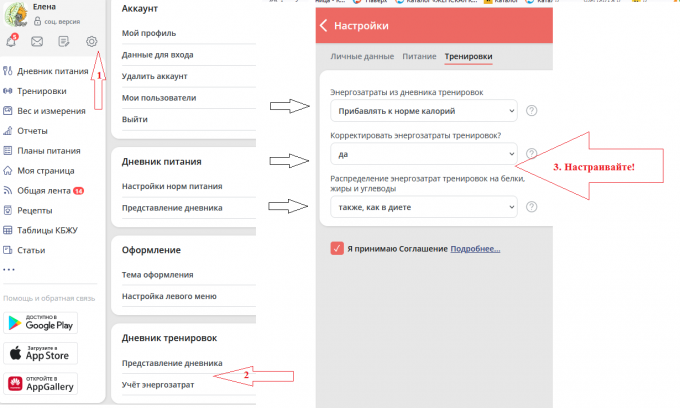The height and width of the screenshot is (408, 680).
Task: Click help icon beside Прибавлять к норме калорий
Action: [x=531, y=110]
